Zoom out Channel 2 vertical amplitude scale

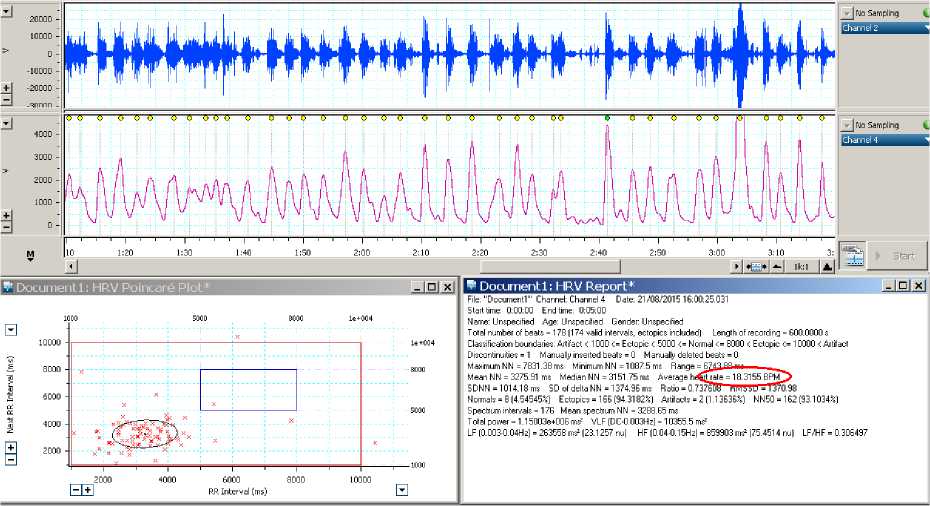pyautogui.click(x=7, y=100)
